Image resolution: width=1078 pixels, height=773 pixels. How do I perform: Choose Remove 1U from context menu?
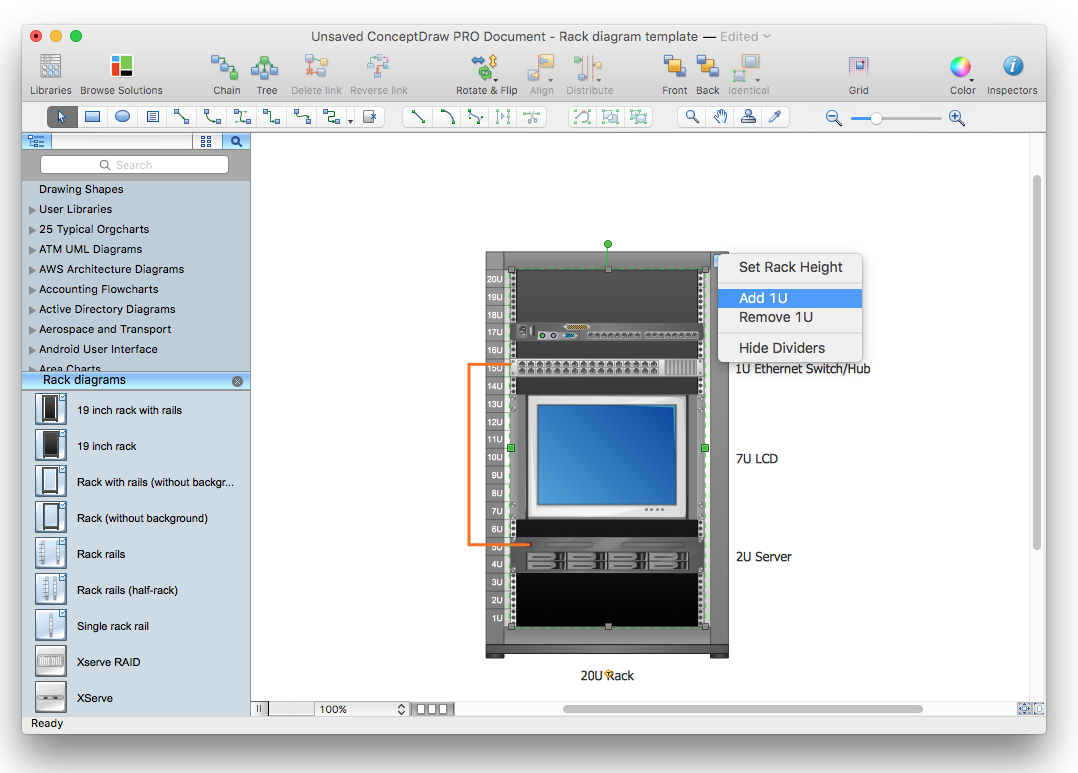click(790, 317)
